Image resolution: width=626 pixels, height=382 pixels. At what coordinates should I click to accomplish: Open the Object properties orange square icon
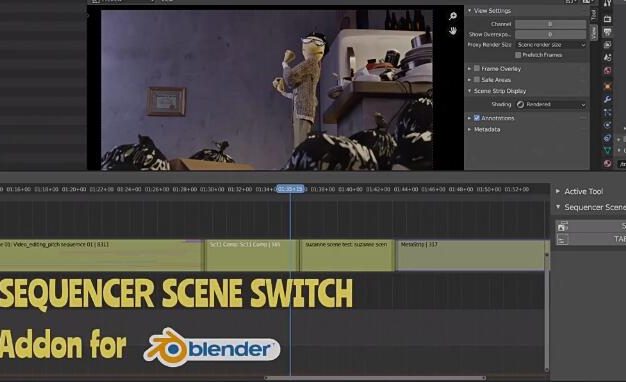(x=608, y=86)
